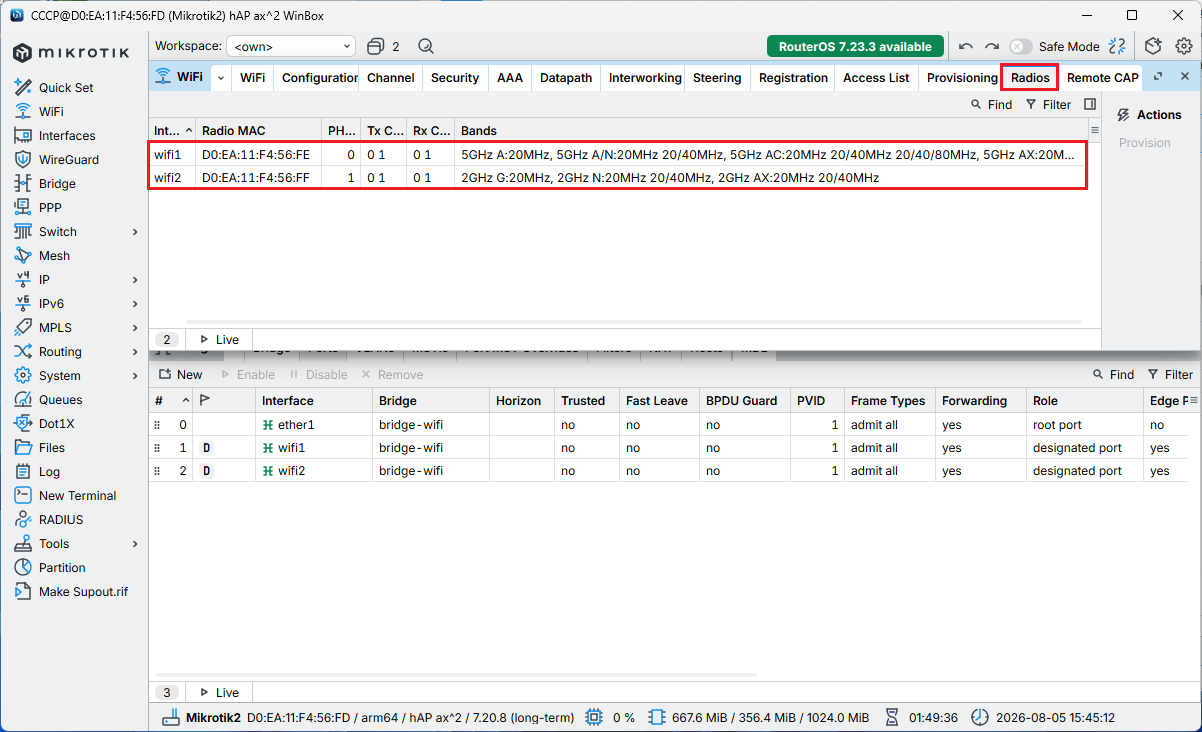Close the WiFi window with the X

pyautogui.click(x=1185, y=77)
